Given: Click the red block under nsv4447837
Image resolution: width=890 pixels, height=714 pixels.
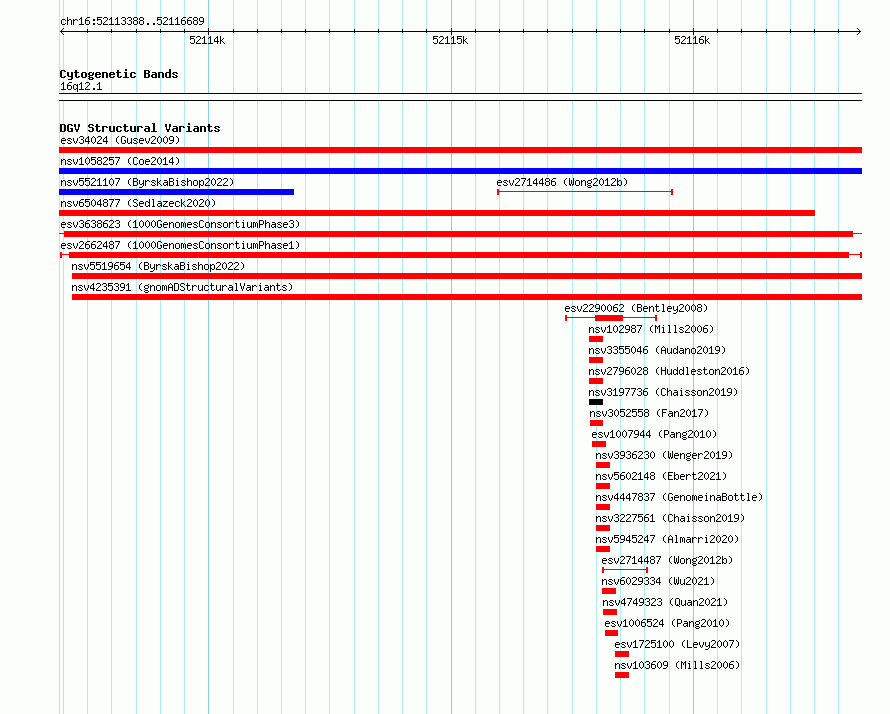Looking at the screenshot, I should coord(603,507).
